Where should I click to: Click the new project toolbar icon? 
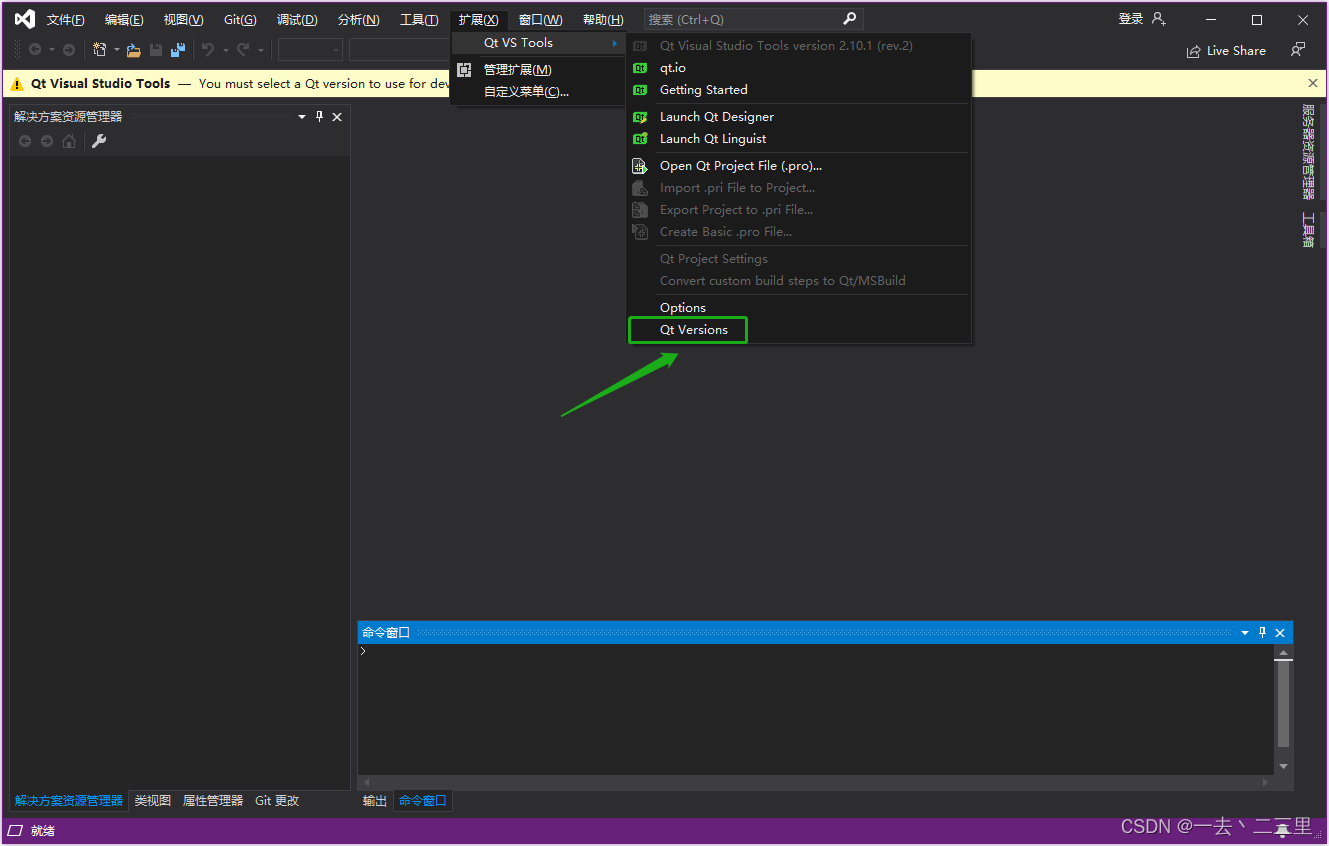99,50
